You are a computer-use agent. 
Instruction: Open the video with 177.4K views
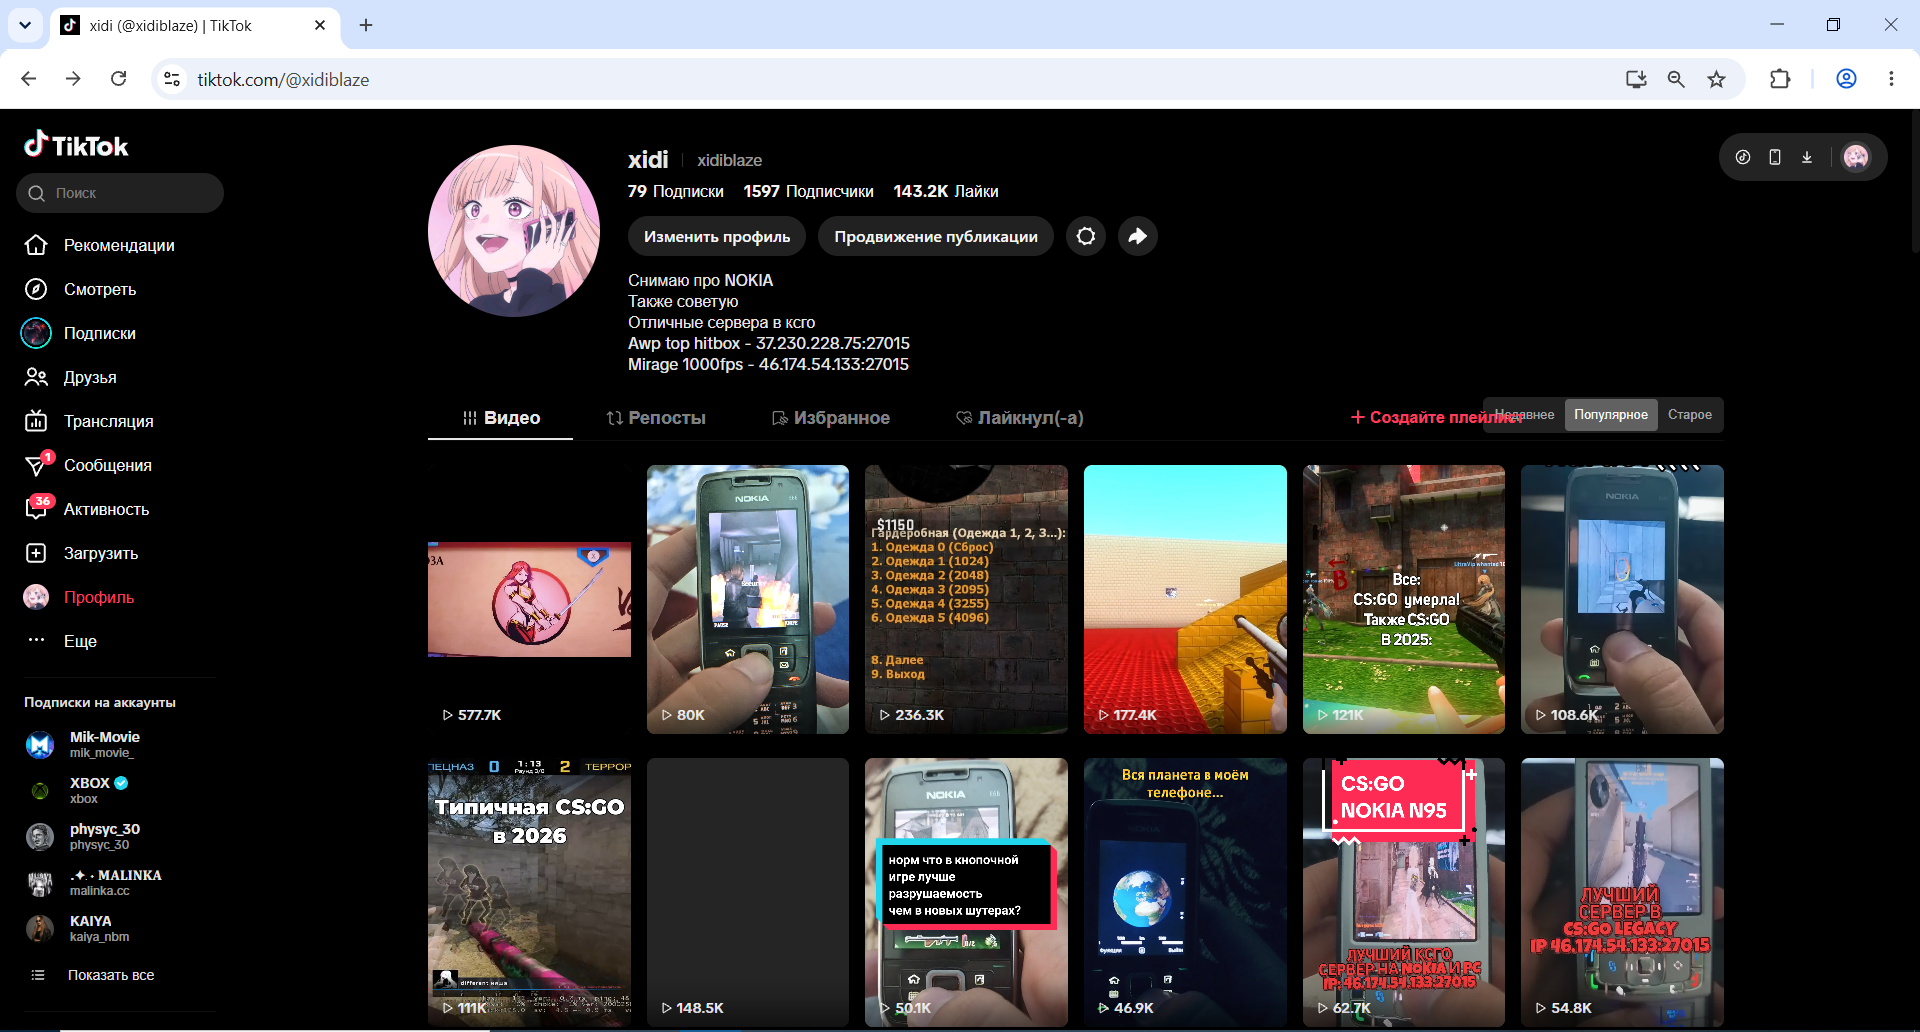point(1185,599)
